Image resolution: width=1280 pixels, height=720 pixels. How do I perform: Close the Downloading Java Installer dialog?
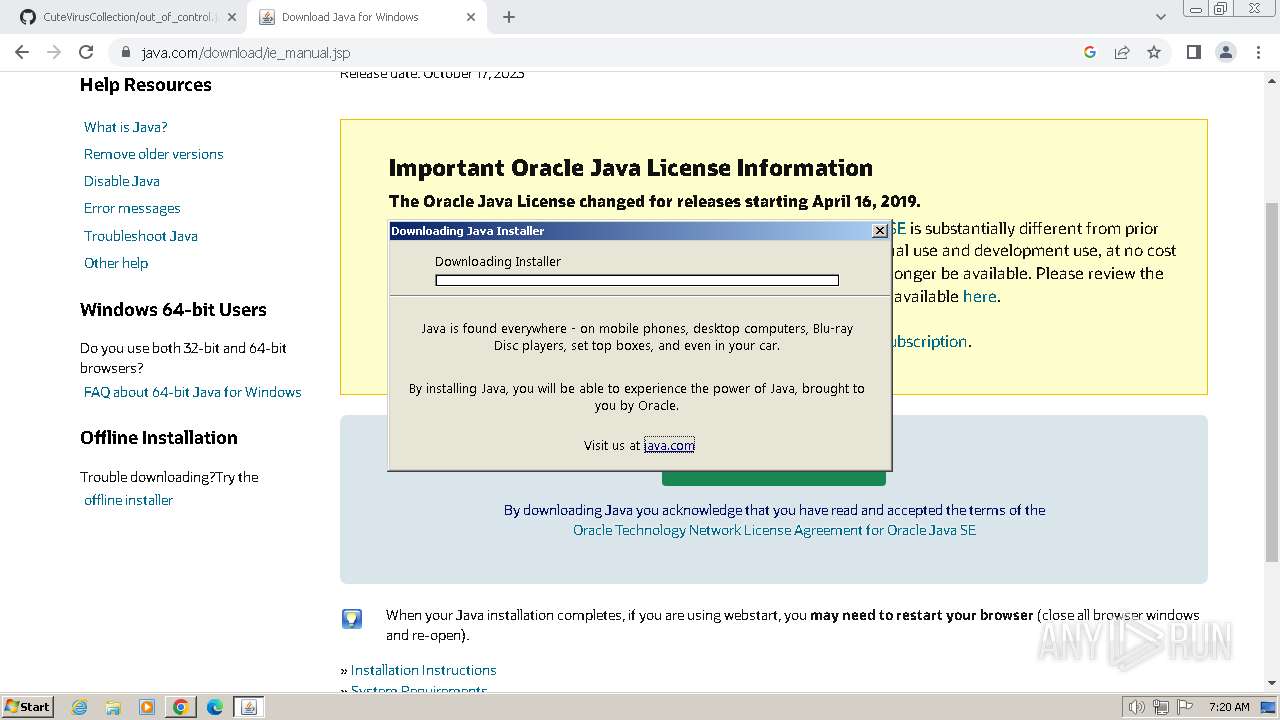(x=879, y=231)
